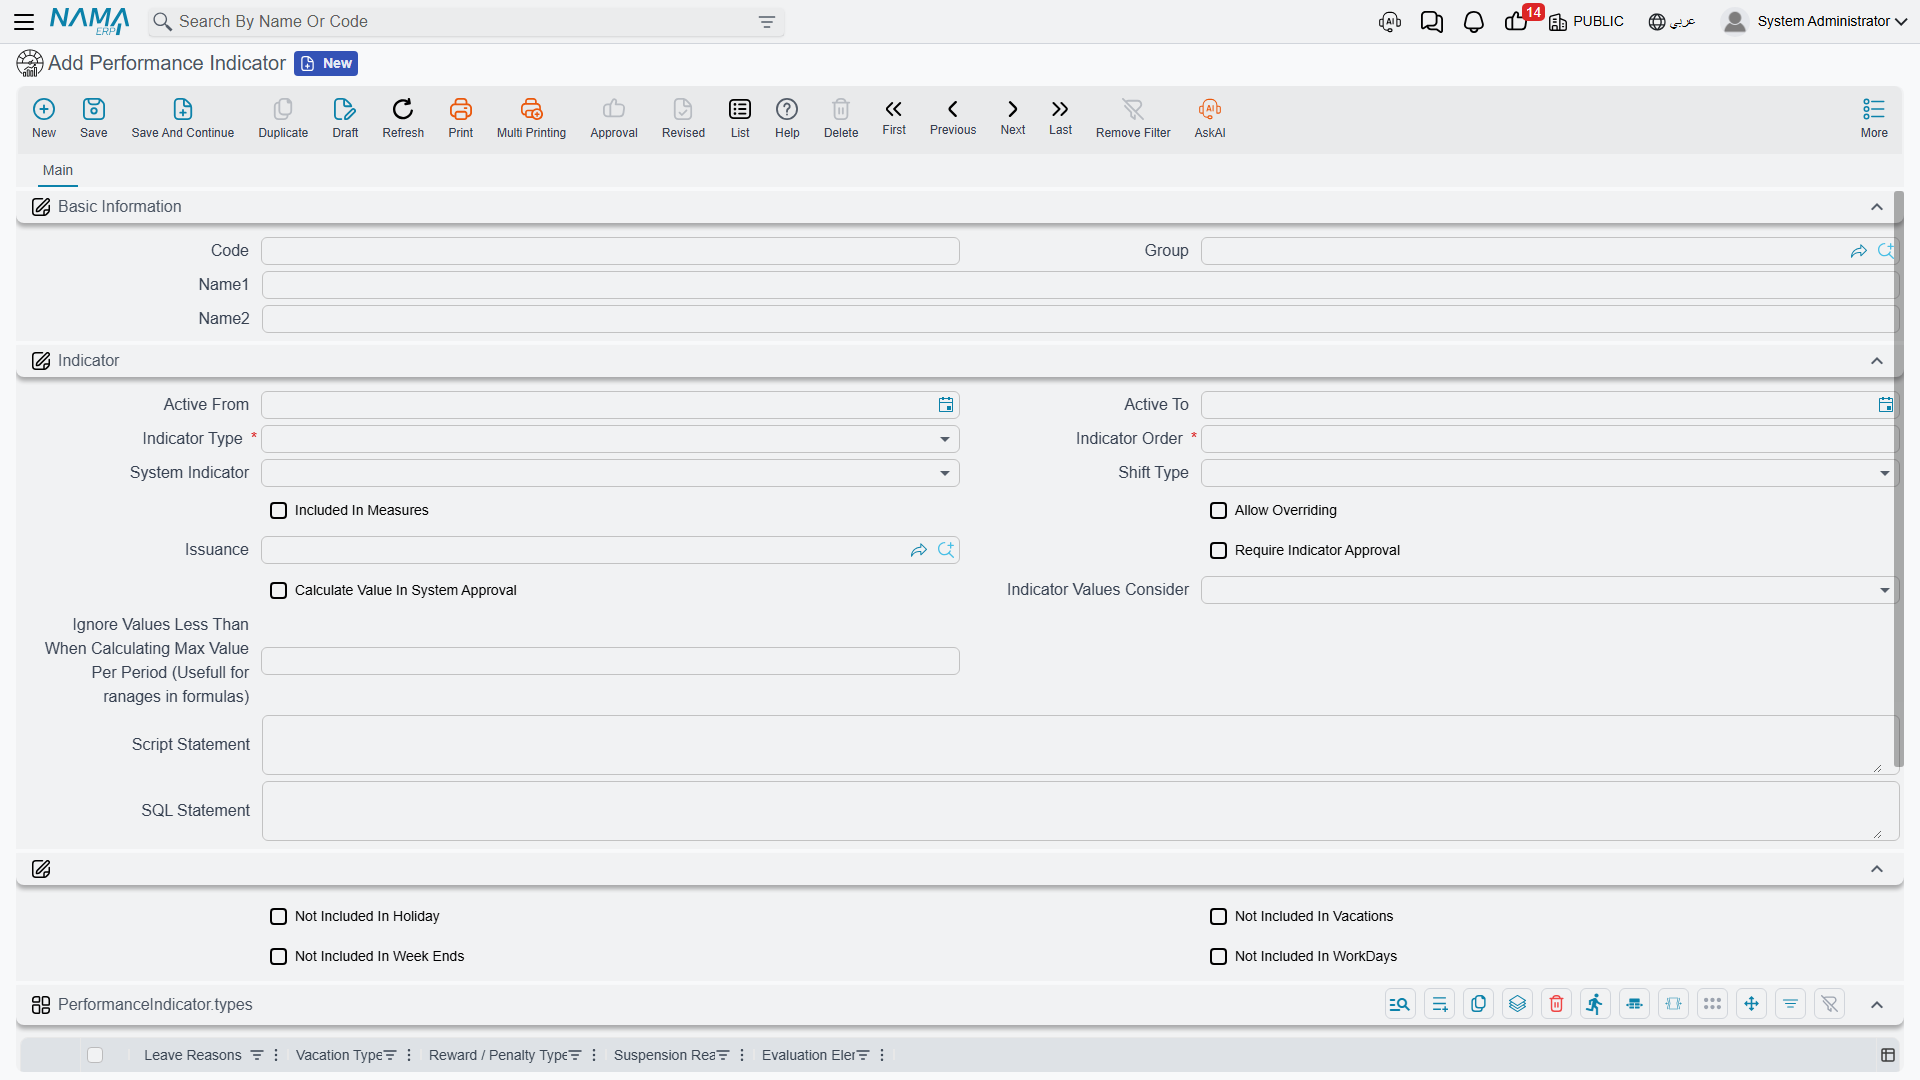This screenshot has width=1920, height=1080.
Task: Open the hamburger main menu
Action: 24,22
